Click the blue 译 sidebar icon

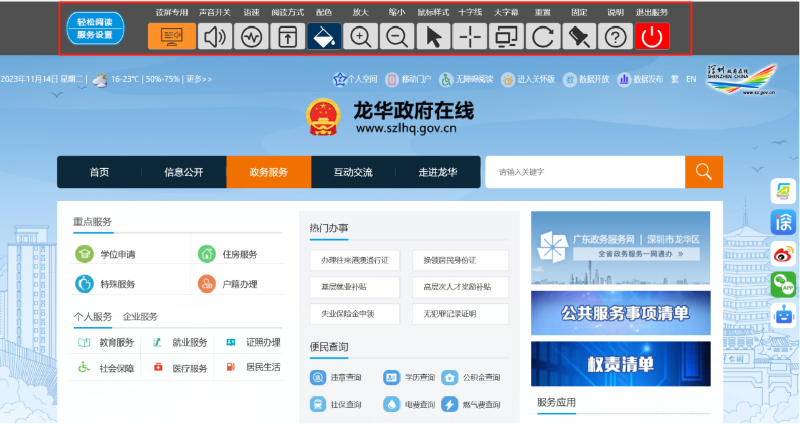click(x=783, y=222)
